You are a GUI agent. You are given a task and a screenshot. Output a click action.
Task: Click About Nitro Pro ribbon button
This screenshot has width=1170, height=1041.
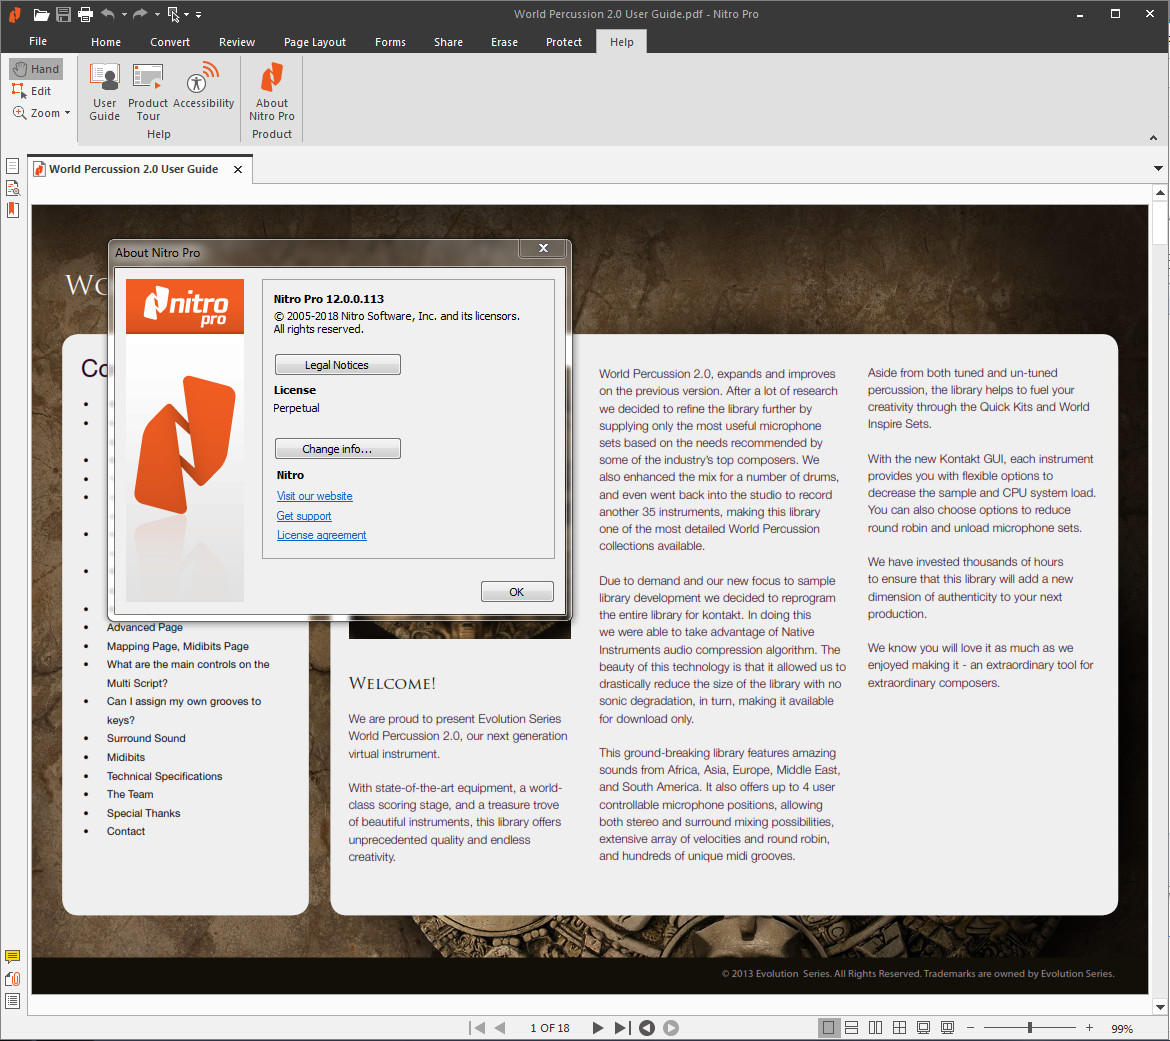[272, 92]
